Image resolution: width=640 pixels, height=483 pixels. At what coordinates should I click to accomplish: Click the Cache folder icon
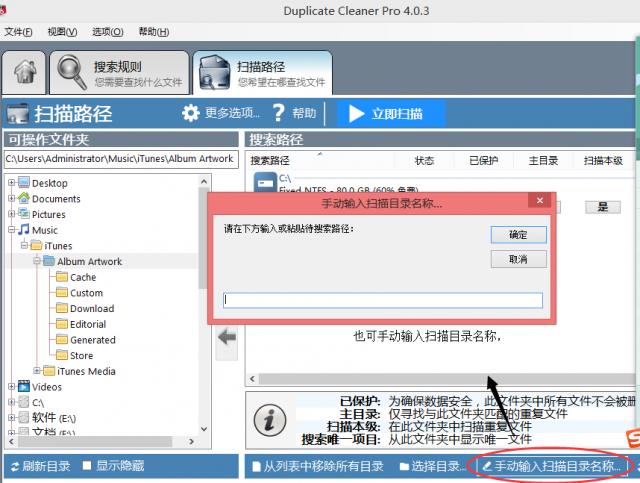[62, 277]
